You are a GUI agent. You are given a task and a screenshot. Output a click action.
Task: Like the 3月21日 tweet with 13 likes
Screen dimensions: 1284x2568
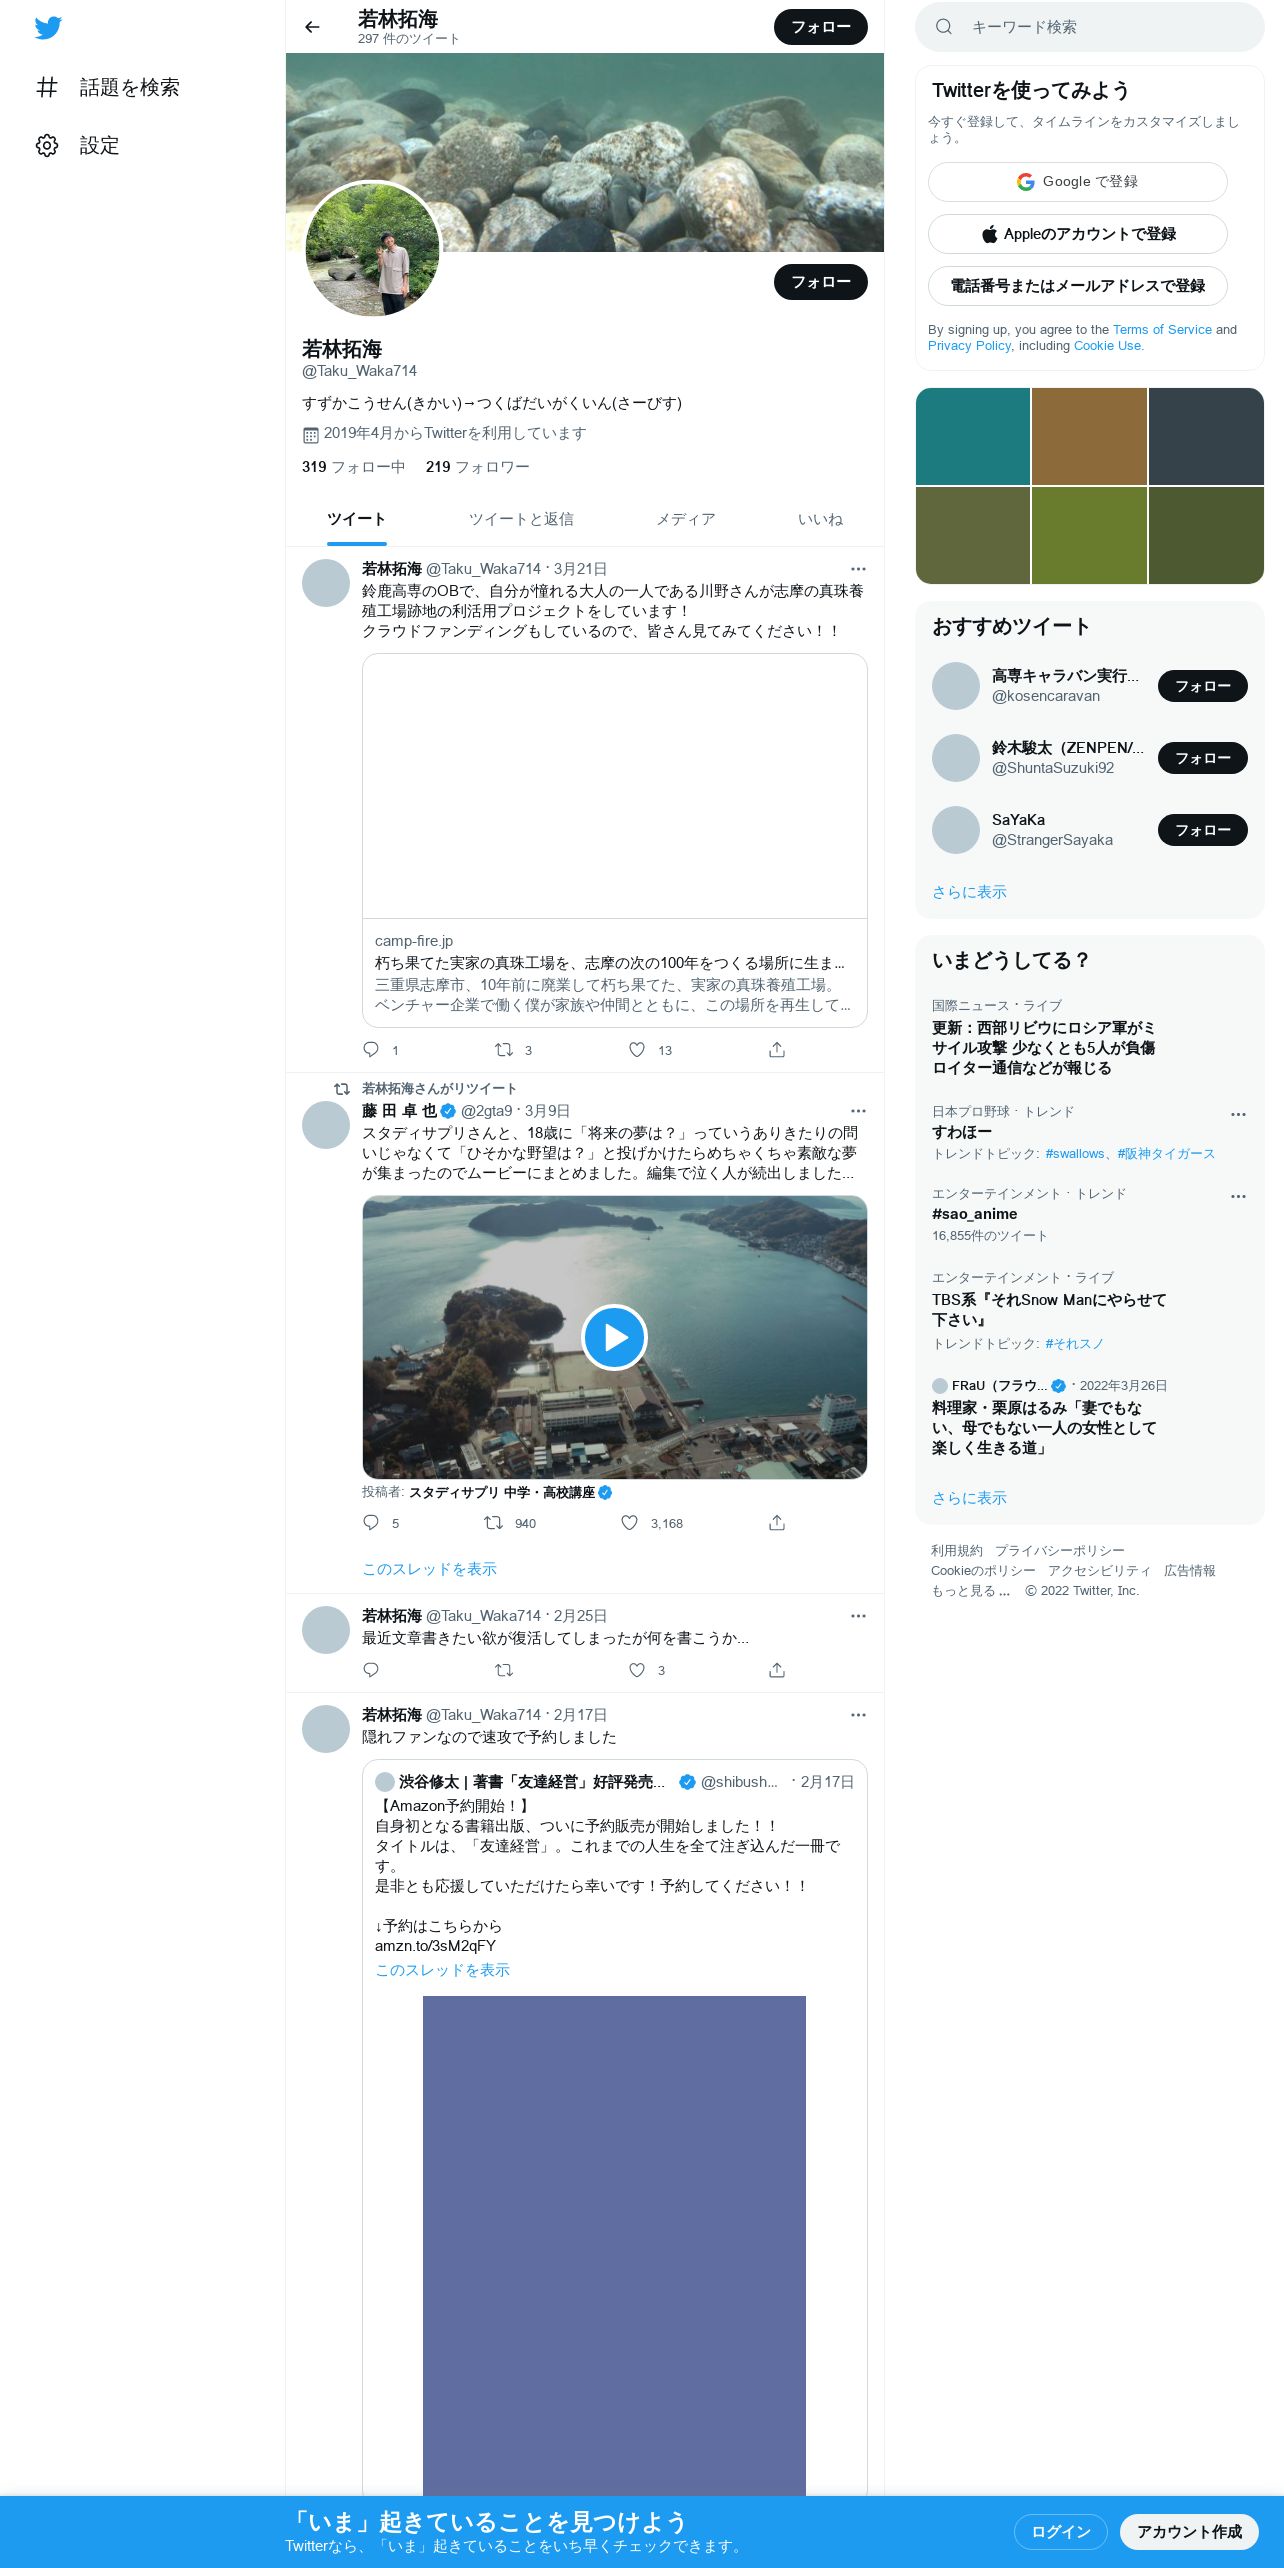coord(637,1049)
